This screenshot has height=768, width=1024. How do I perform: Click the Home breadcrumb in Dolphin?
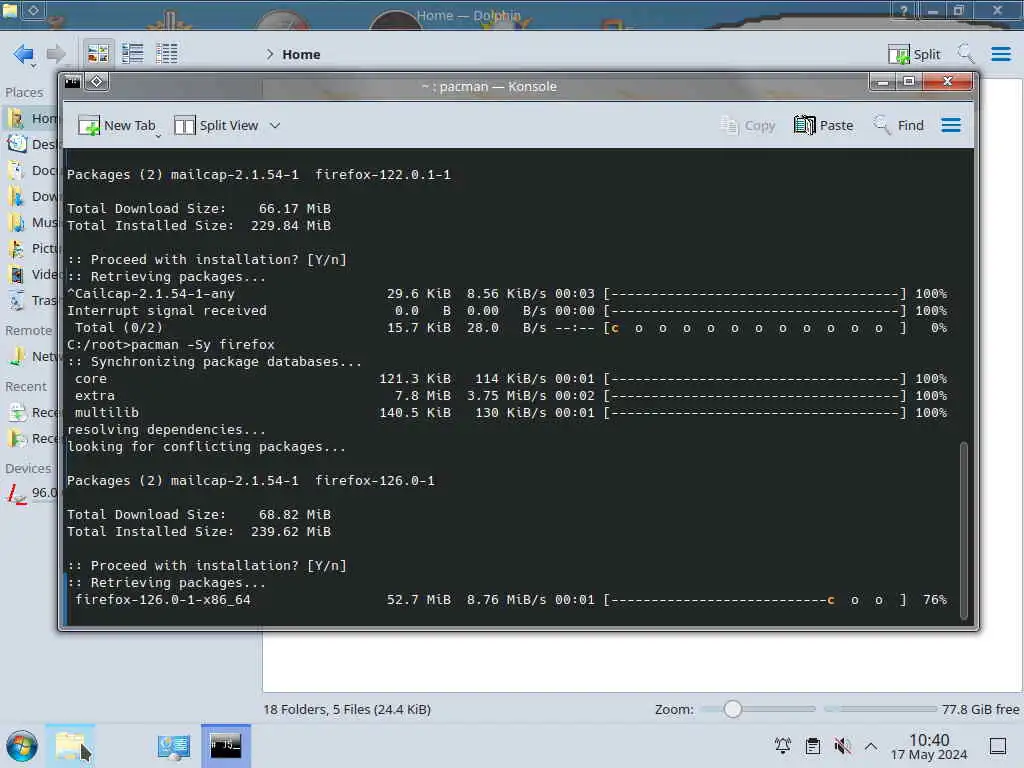(301, 54)
